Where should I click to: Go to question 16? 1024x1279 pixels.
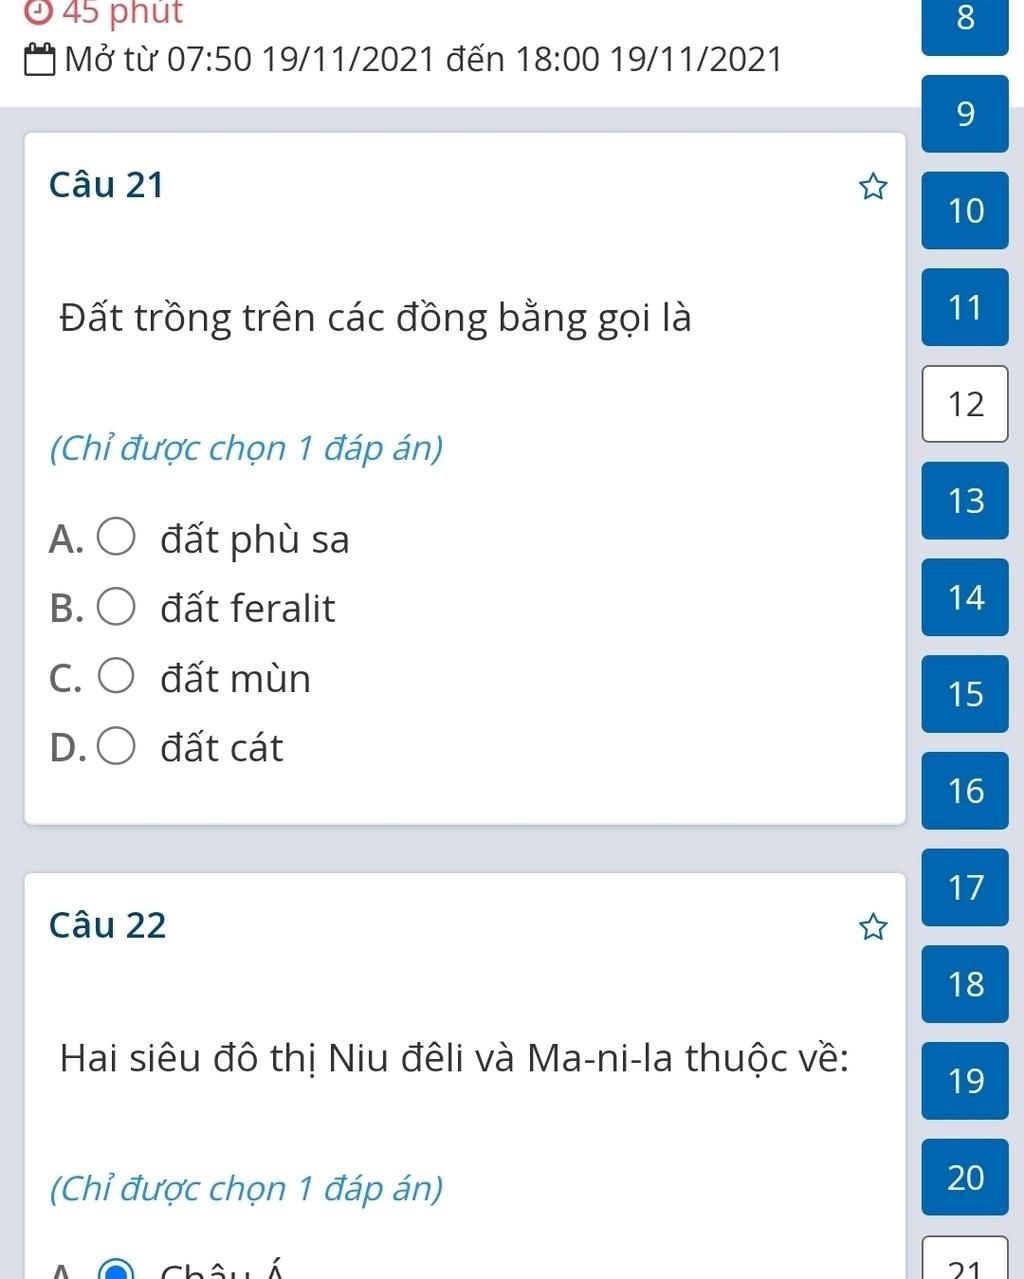coord(965,791)
